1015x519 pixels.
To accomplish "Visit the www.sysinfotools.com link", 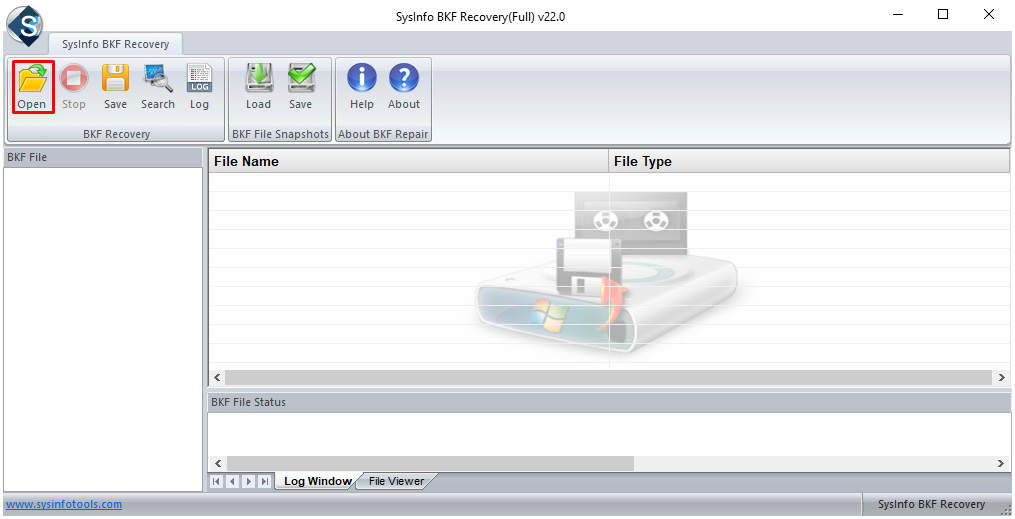I will tap(63, 504).
